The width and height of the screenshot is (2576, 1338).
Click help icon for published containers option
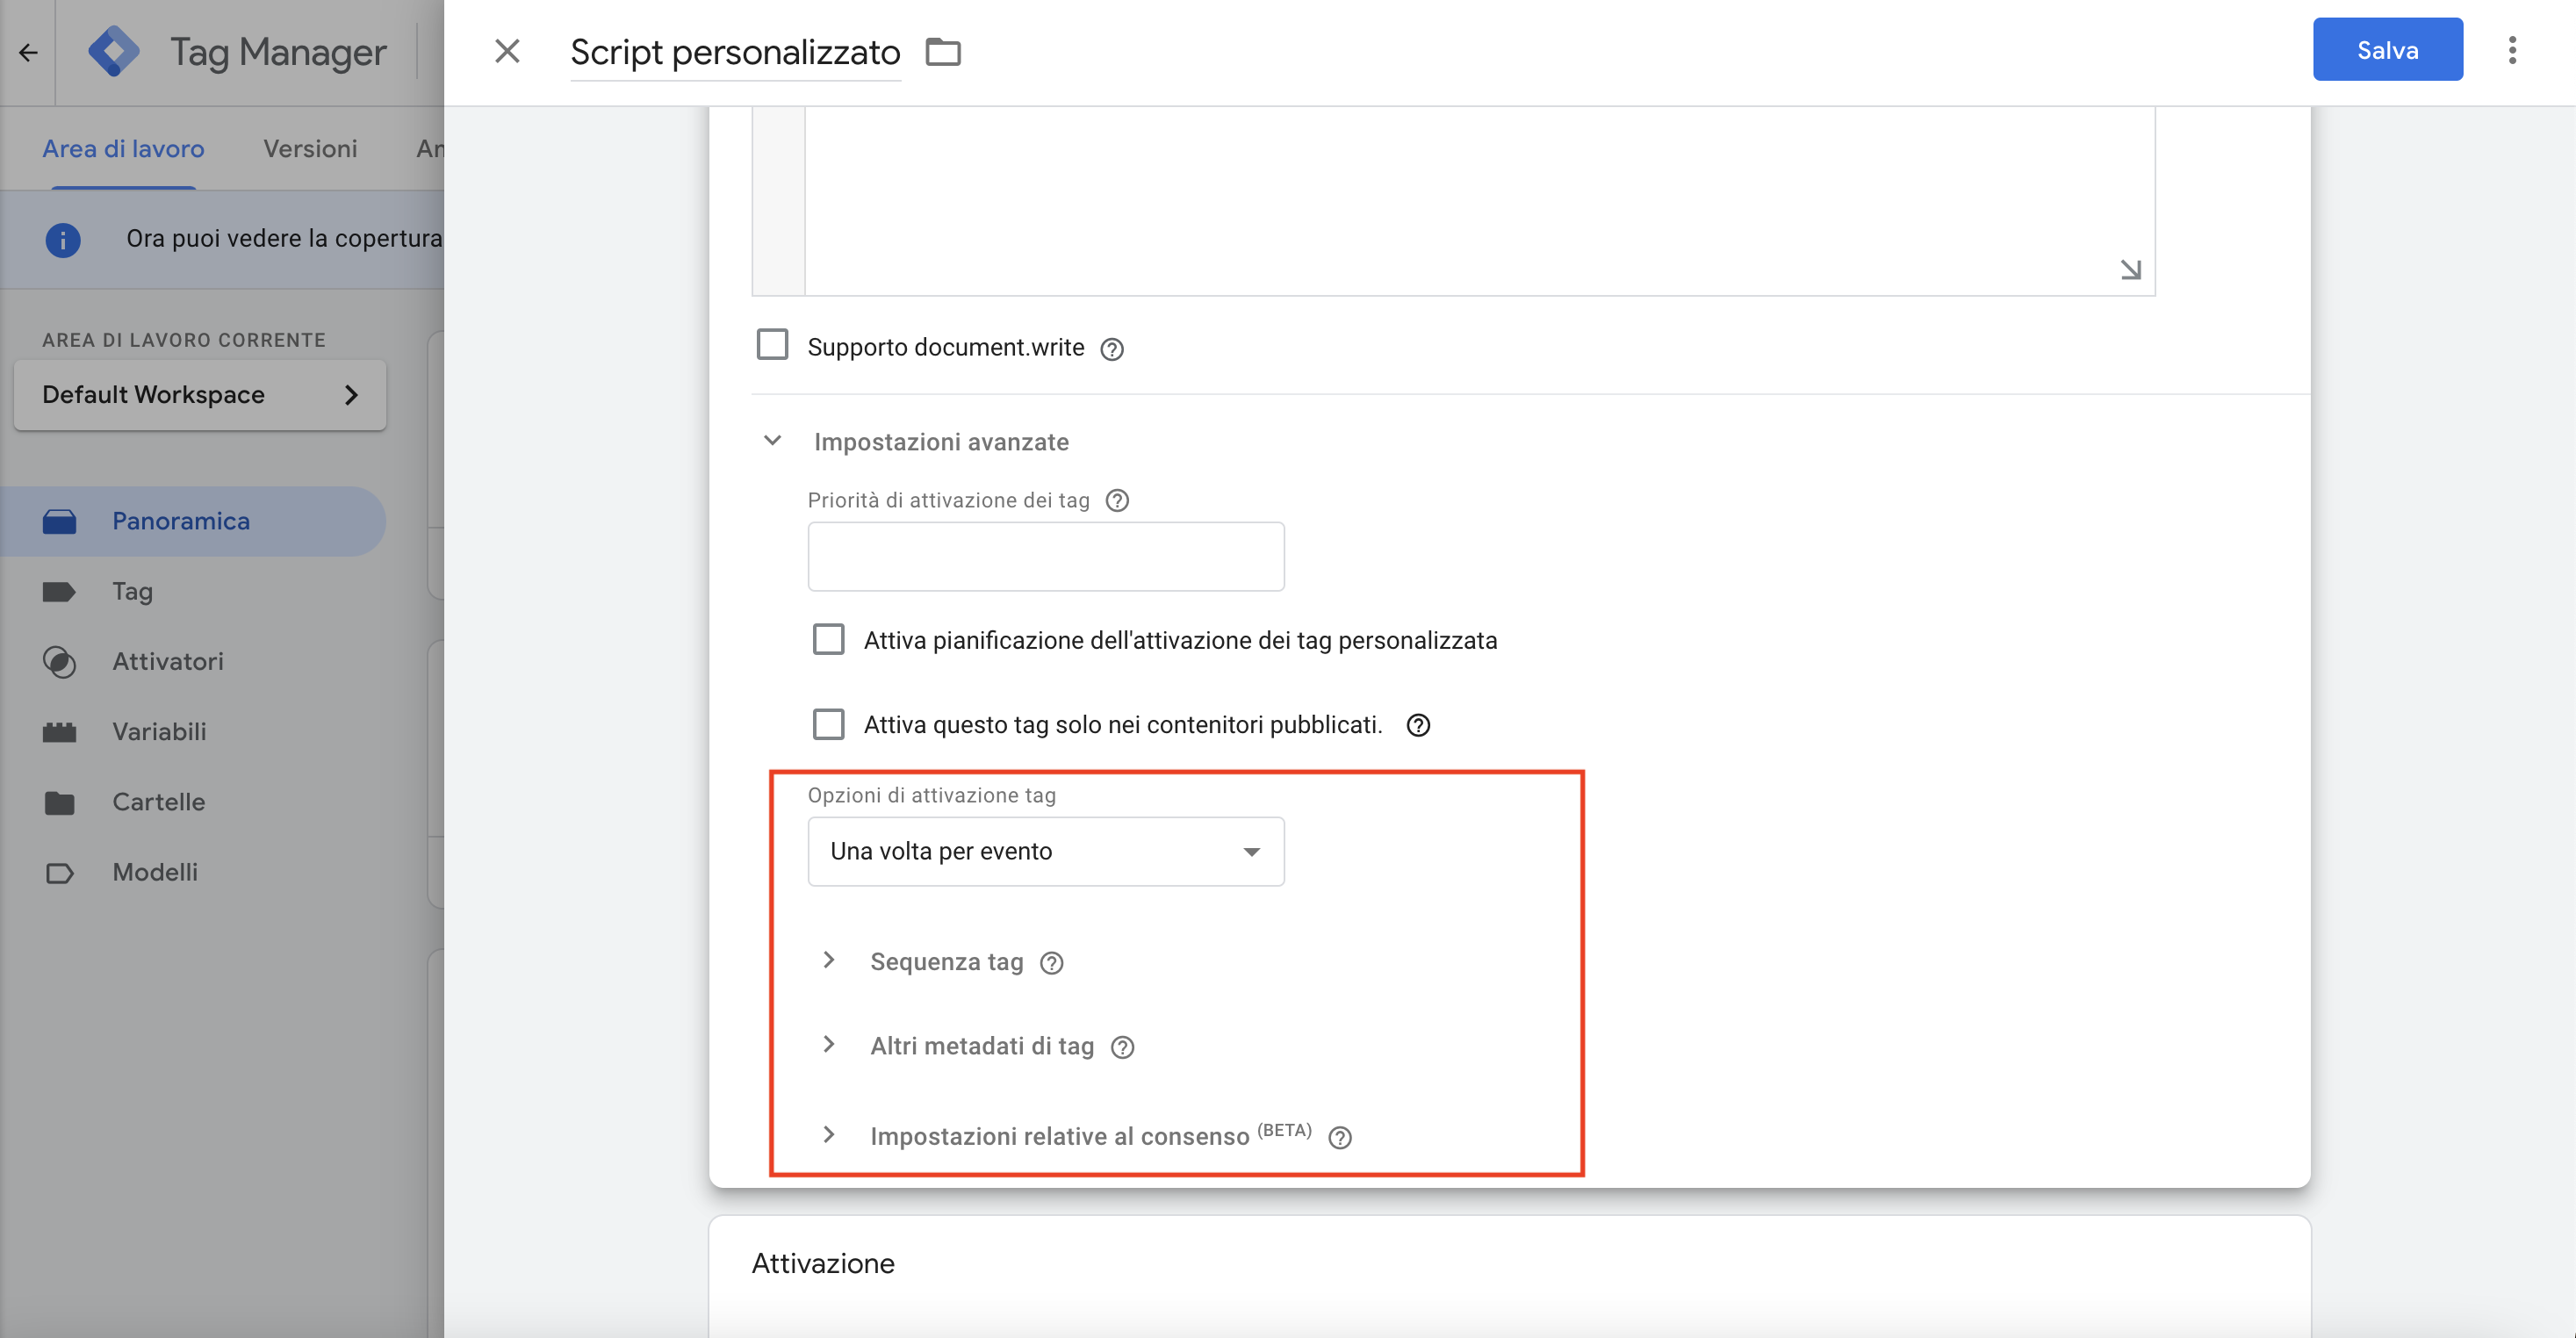(1418, 725)
